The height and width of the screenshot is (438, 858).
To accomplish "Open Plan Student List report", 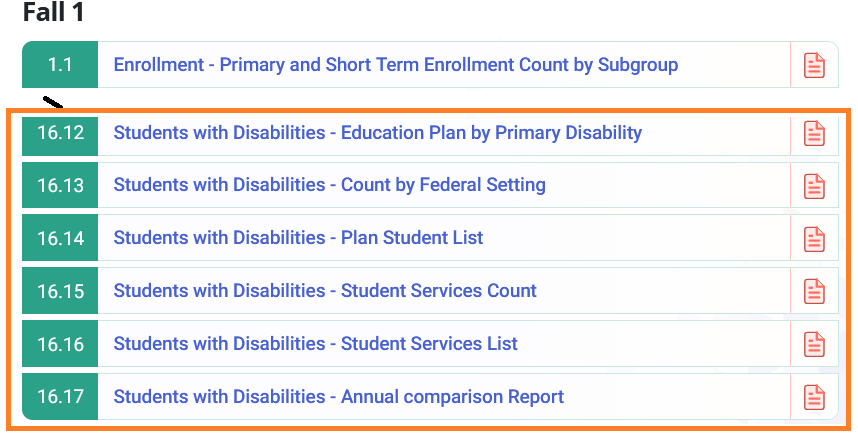I will (298, 238).
